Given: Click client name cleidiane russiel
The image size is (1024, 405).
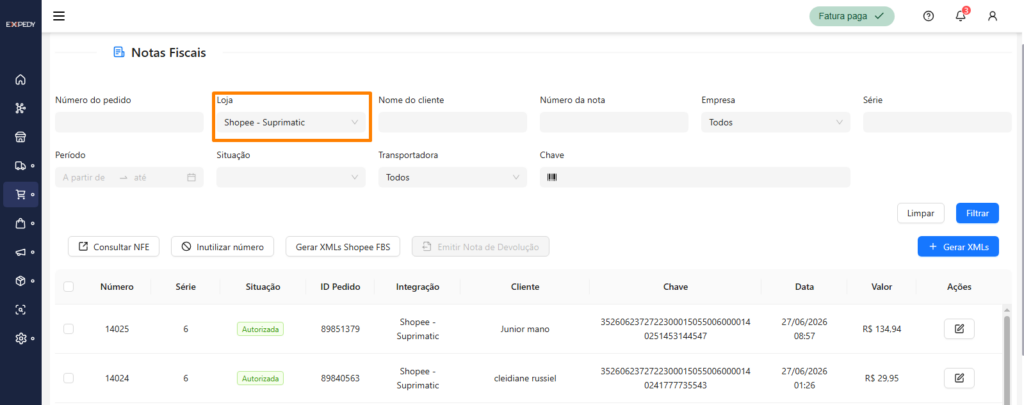Looking at the screenshot, I should pyautogui.click(x=525, y=378).
